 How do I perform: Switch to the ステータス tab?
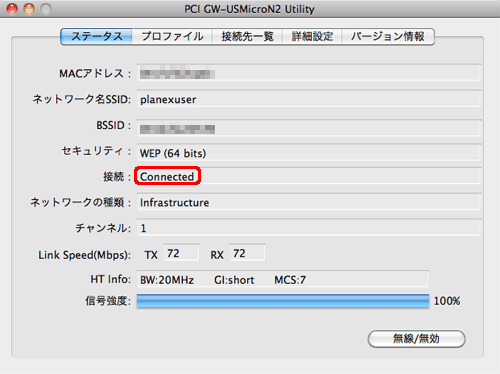tap(97, 36)
